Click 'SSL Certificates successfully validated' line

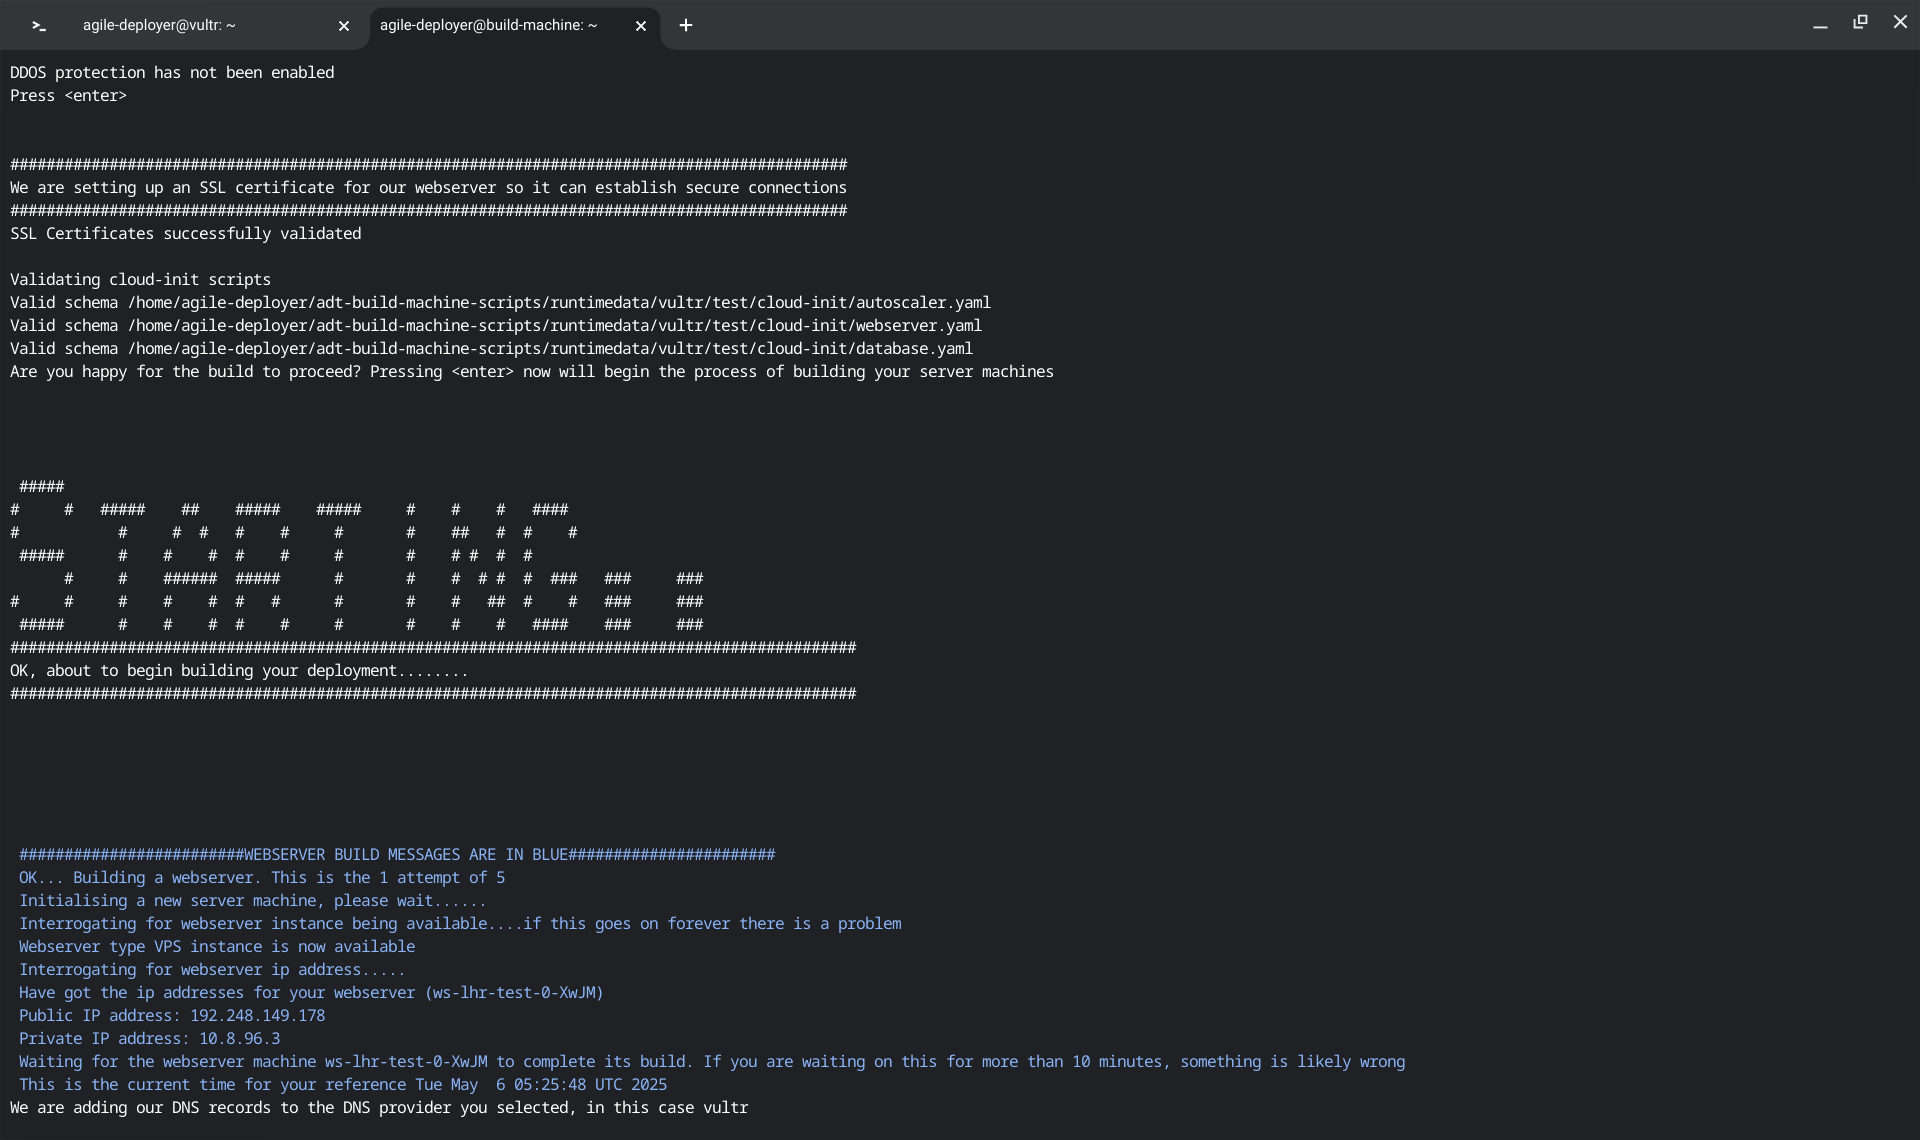[x=186, y=234]
